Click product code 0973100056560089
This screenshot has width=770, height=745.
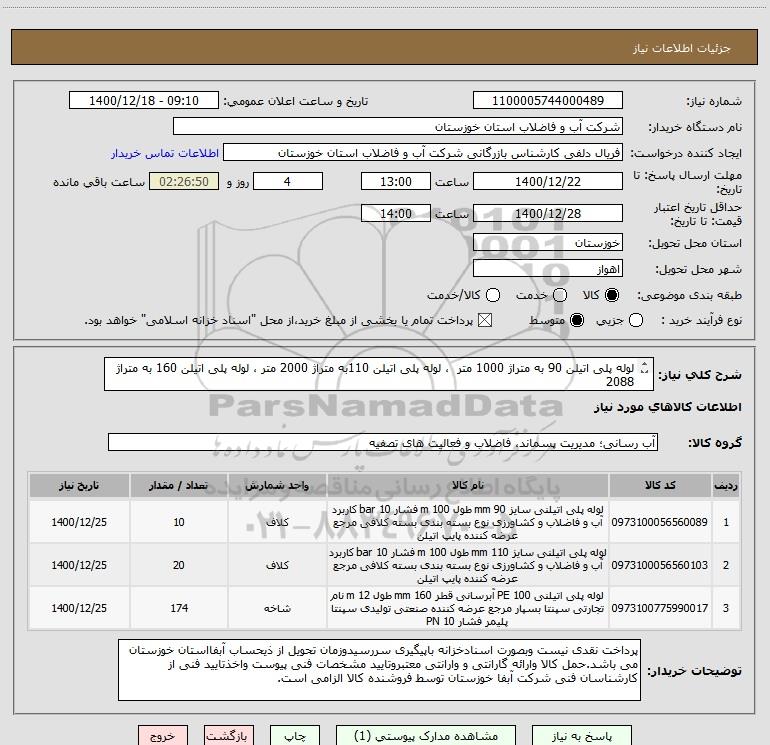pyautogui.click(x=660, y=522)
